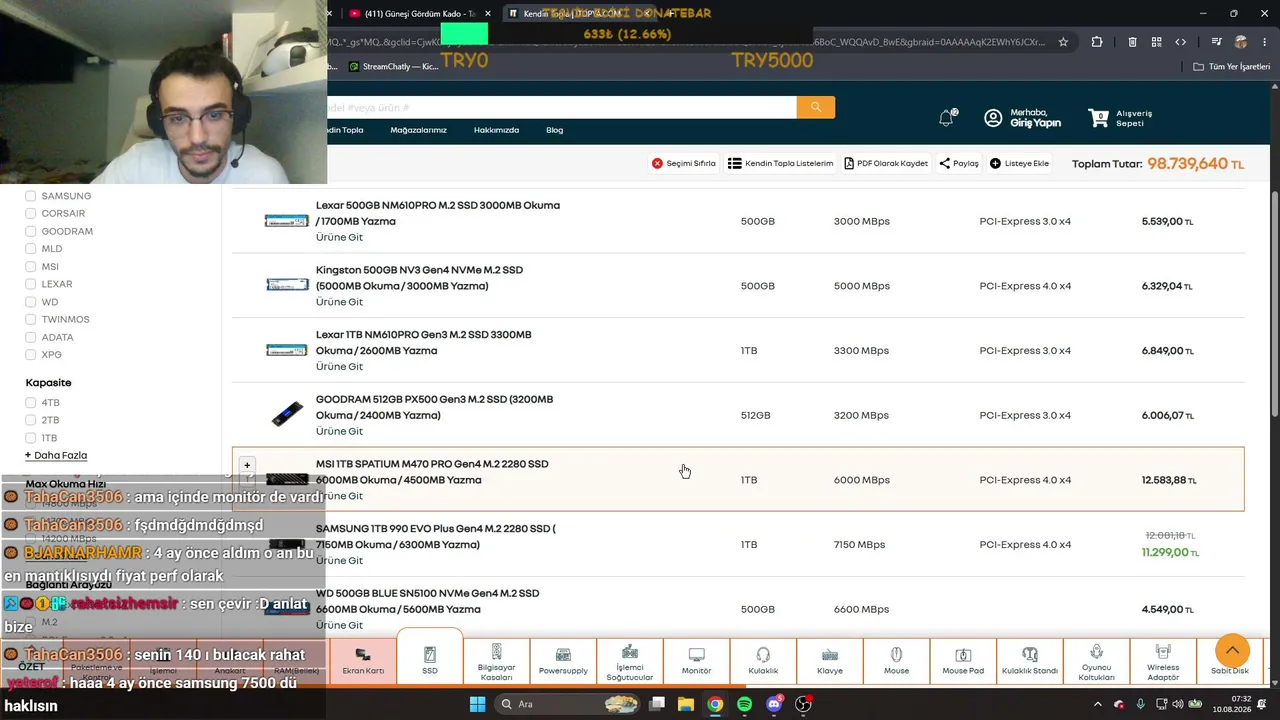Select the Bilgisayar Kasaları category

(x=496, y=661)
